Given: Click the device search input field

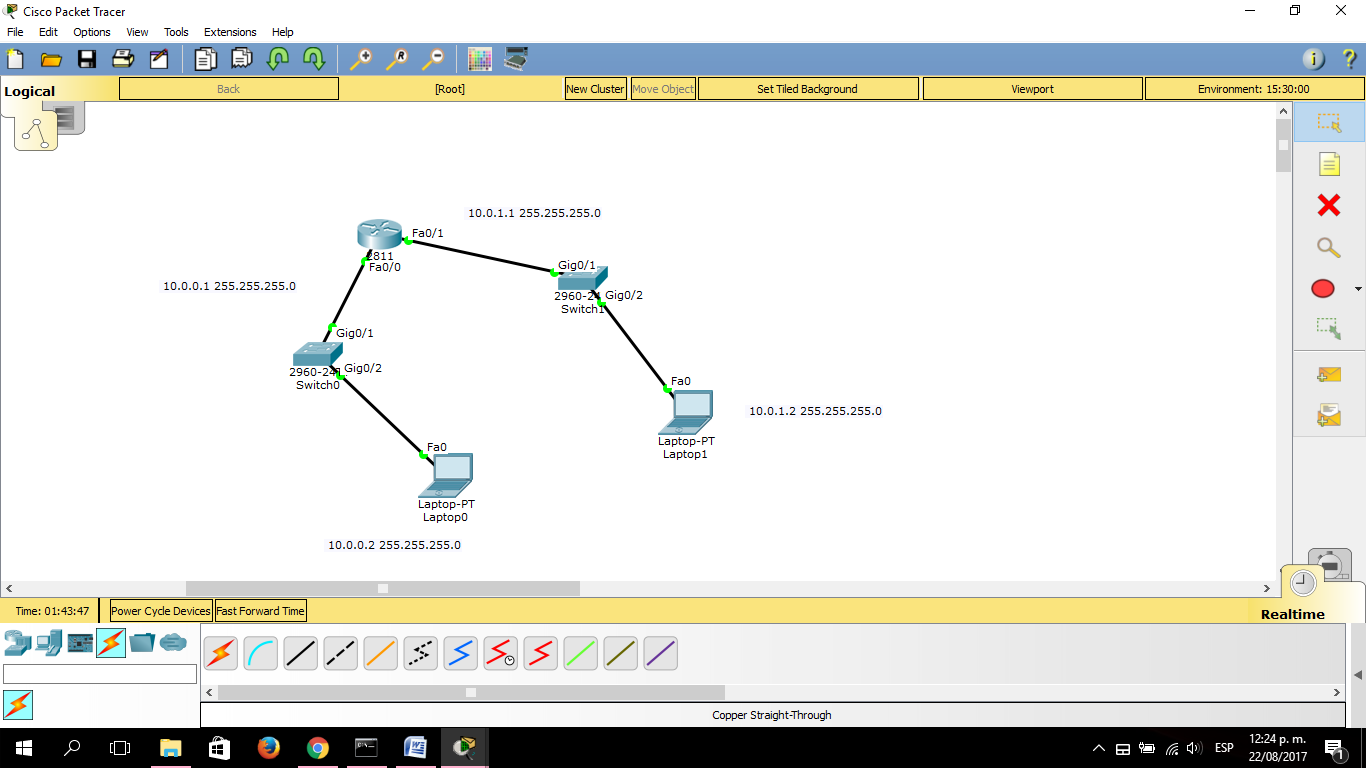Looking at the screenshot, I should [100, 674].
